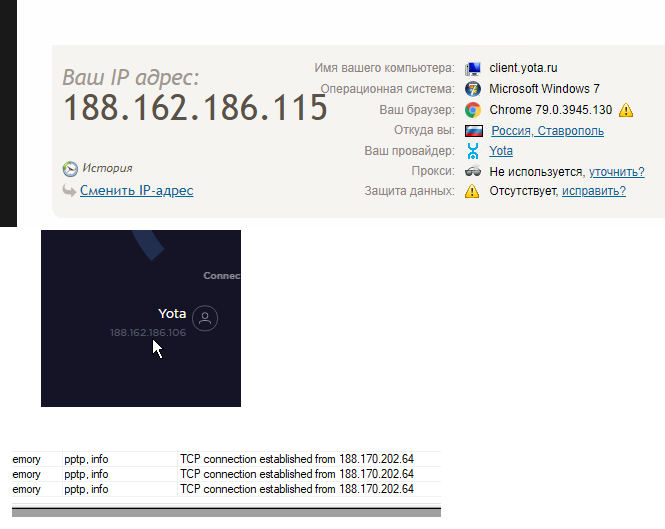Click the Отсутствует protection status text

(x=523, y=191)
